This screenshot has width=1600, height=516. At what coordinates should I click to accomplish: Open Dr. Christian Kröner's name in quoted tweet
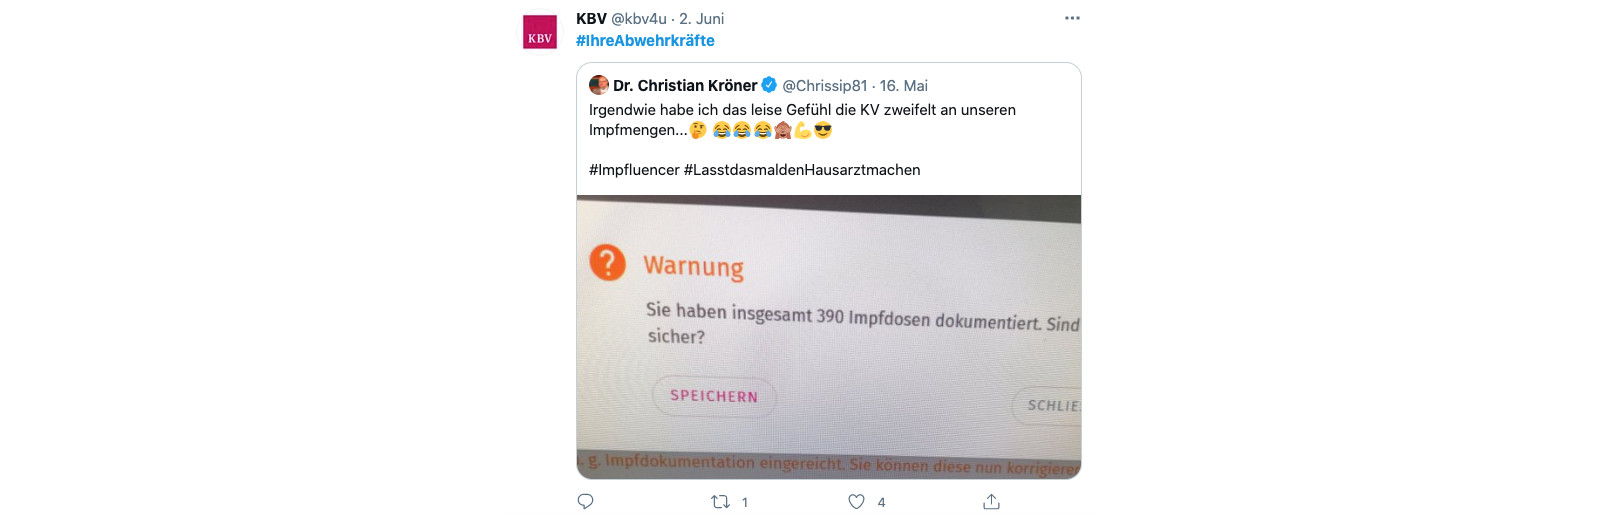(x=685, y=86)
